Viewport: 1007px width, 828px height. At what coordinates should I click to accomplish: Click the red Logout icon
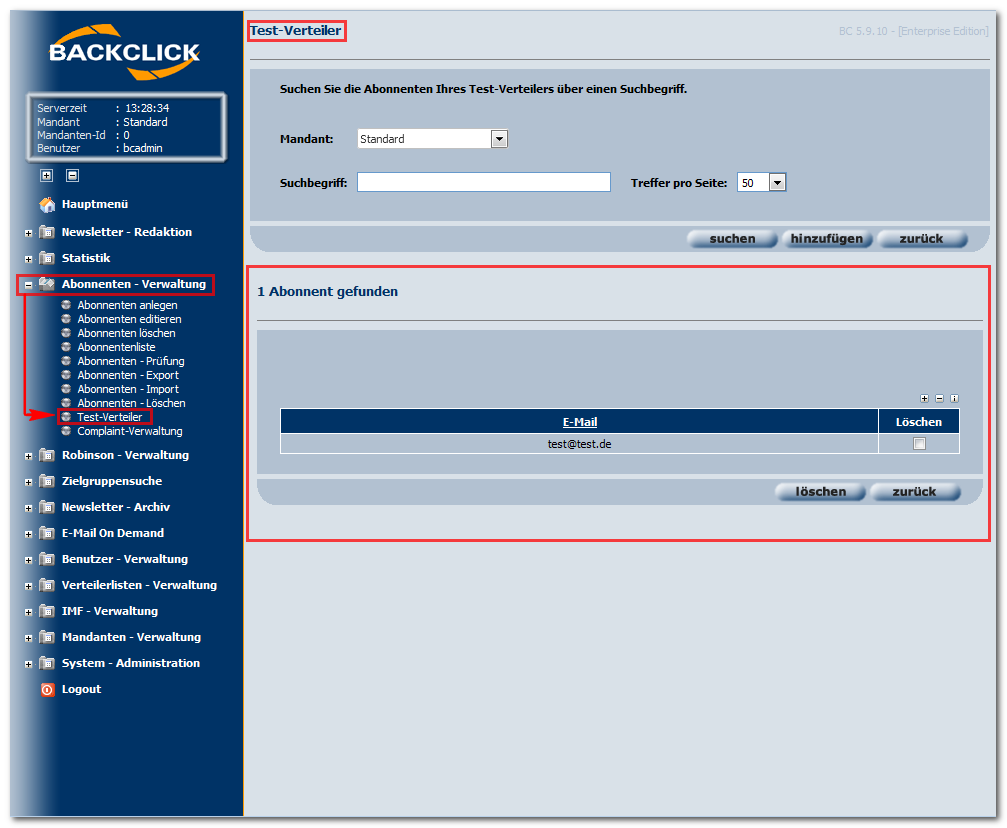point(48,689)
